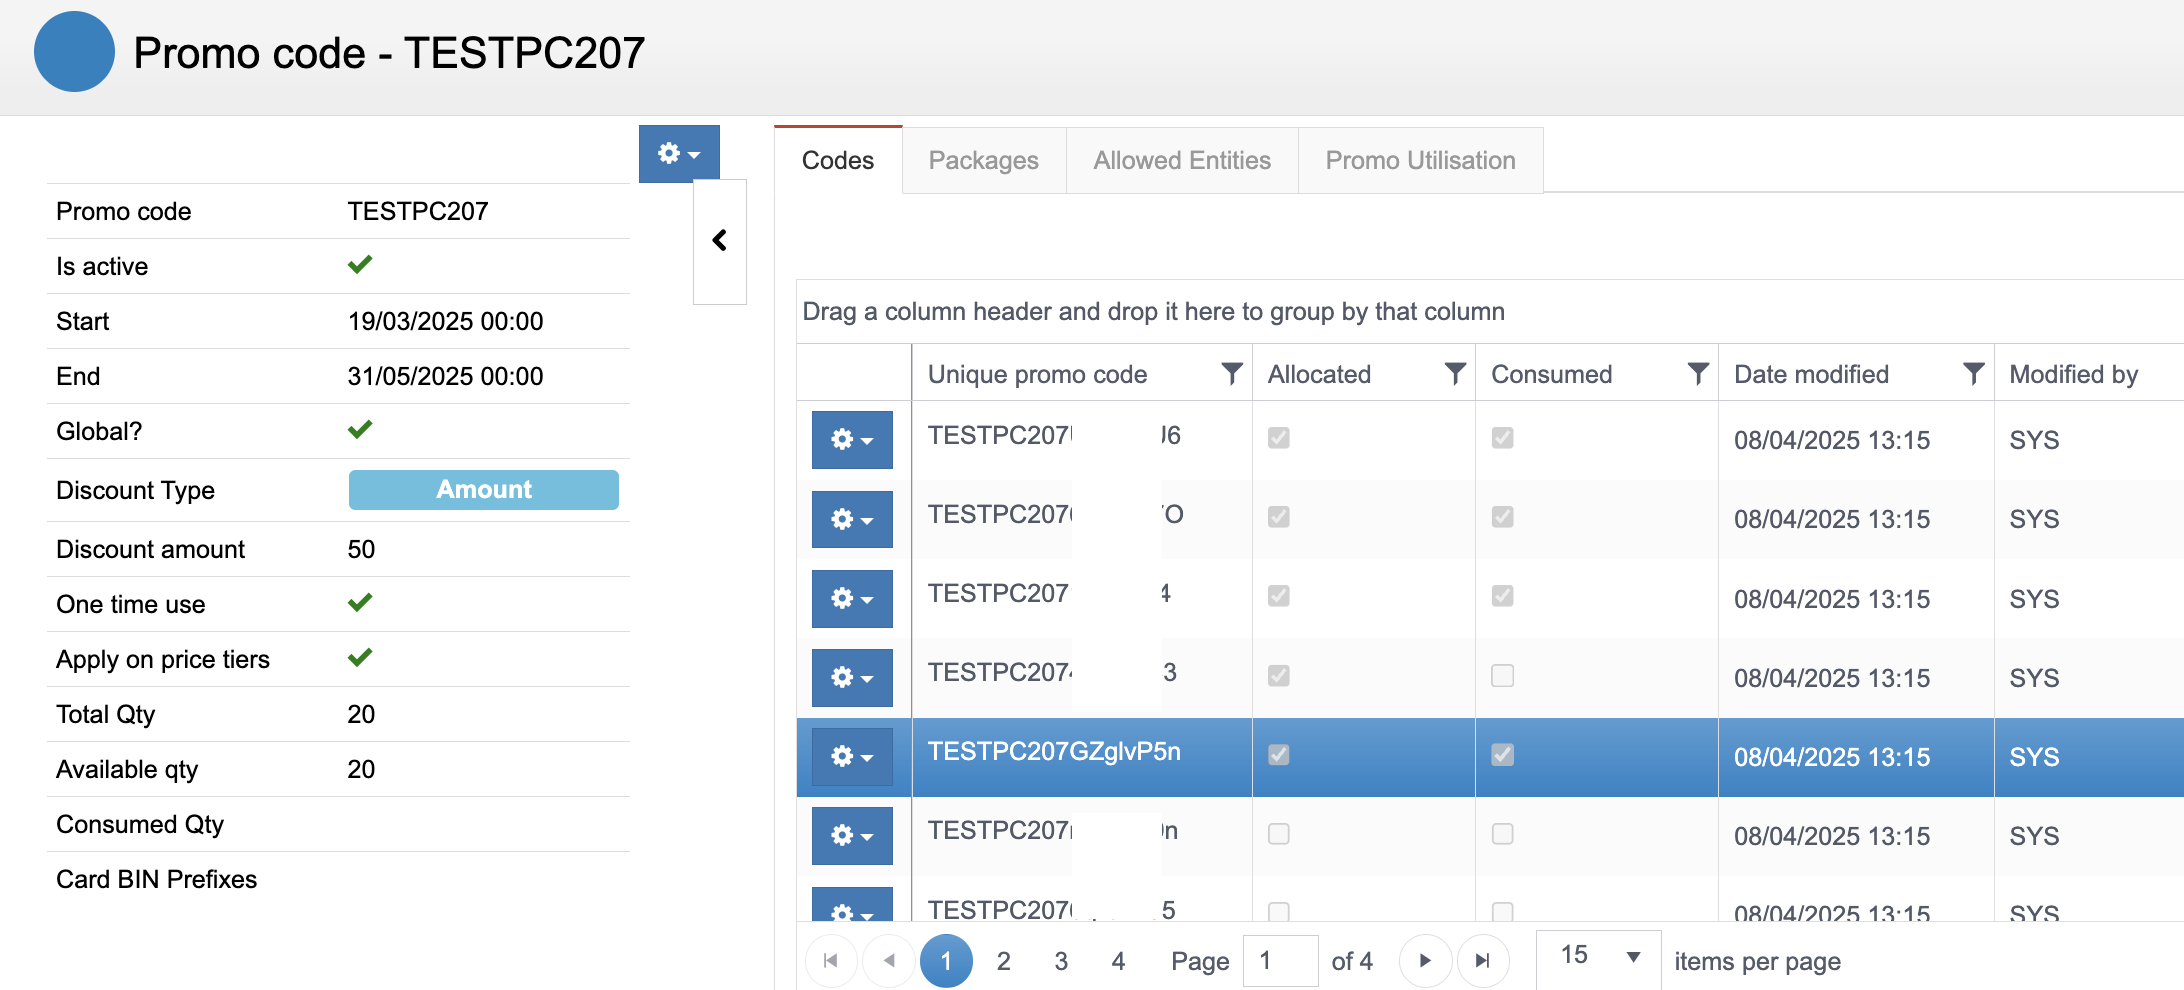
Task: Click the Consumed column filter icon
Action: (x=1698, y=374)
